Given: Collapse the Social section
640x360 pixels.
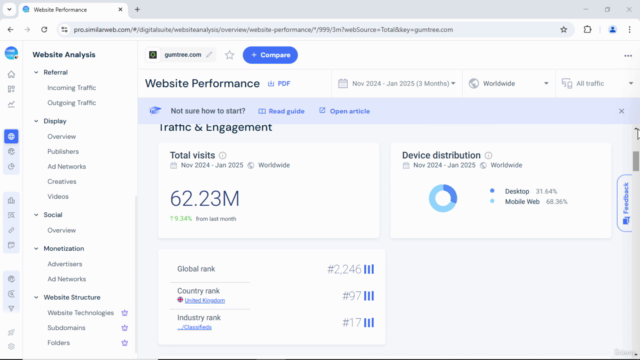Looking at the screenshot, I should [x=36, y=215].
